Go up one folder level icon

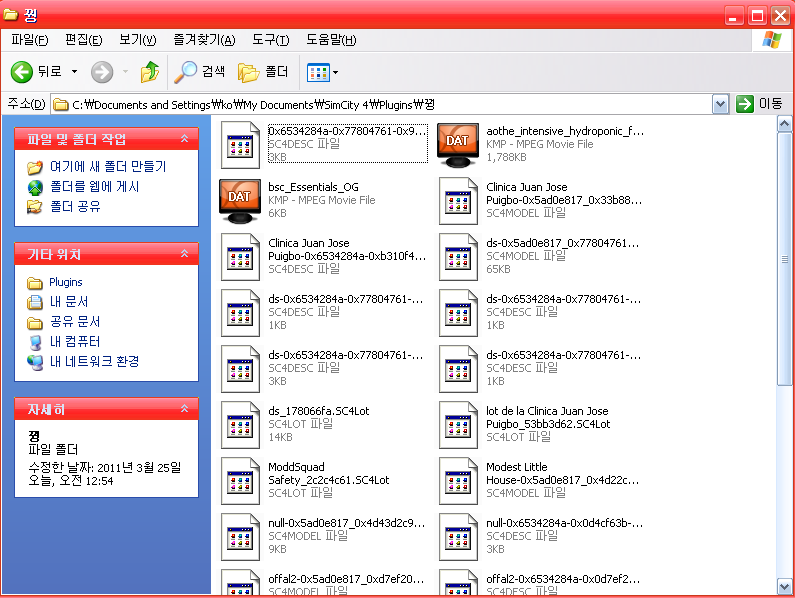(x=150, y=72)
